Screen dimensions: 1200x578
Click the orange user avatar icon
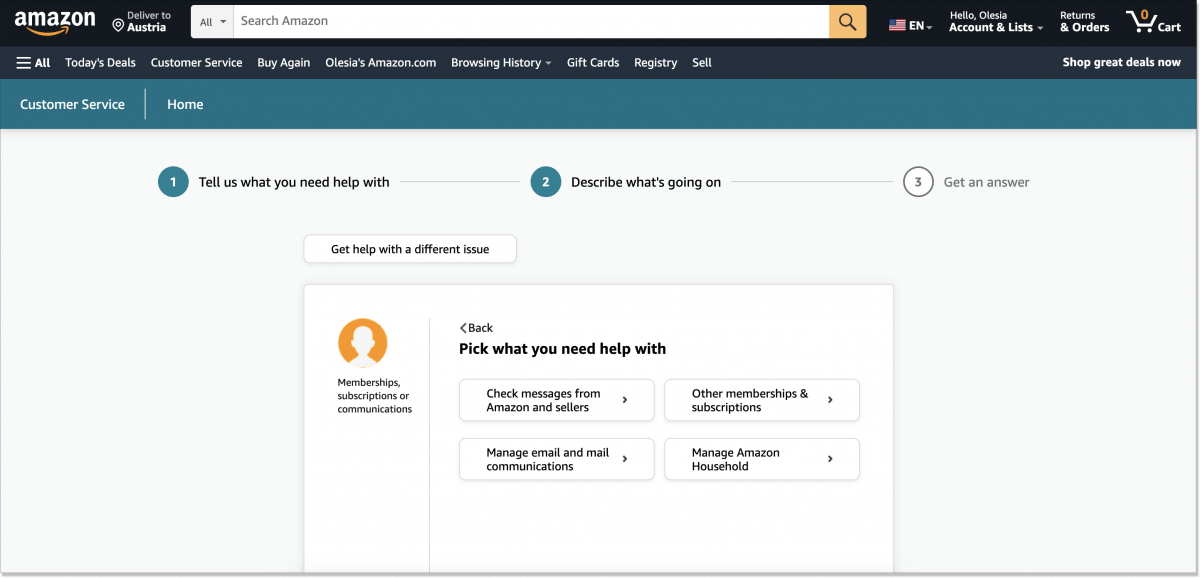coord(362,343)
